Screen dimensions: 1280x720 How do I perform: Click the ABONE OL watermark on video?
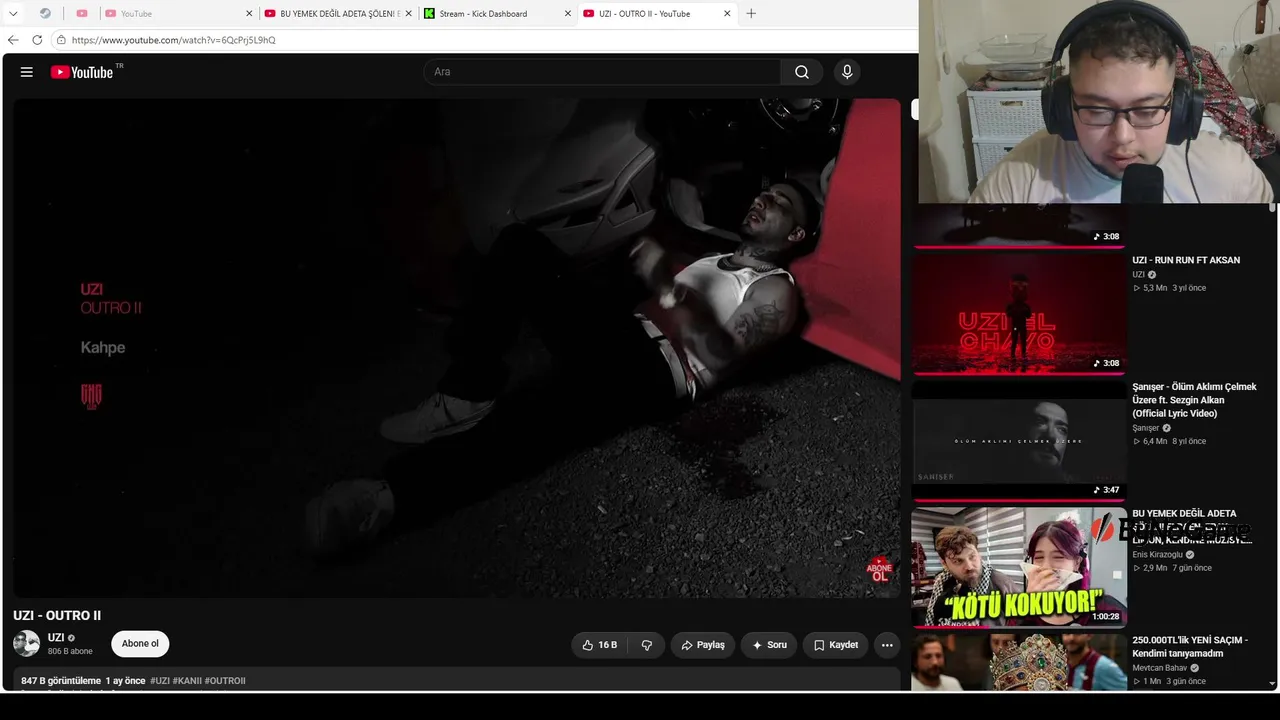pyautogui.click(x=879, y=570)
